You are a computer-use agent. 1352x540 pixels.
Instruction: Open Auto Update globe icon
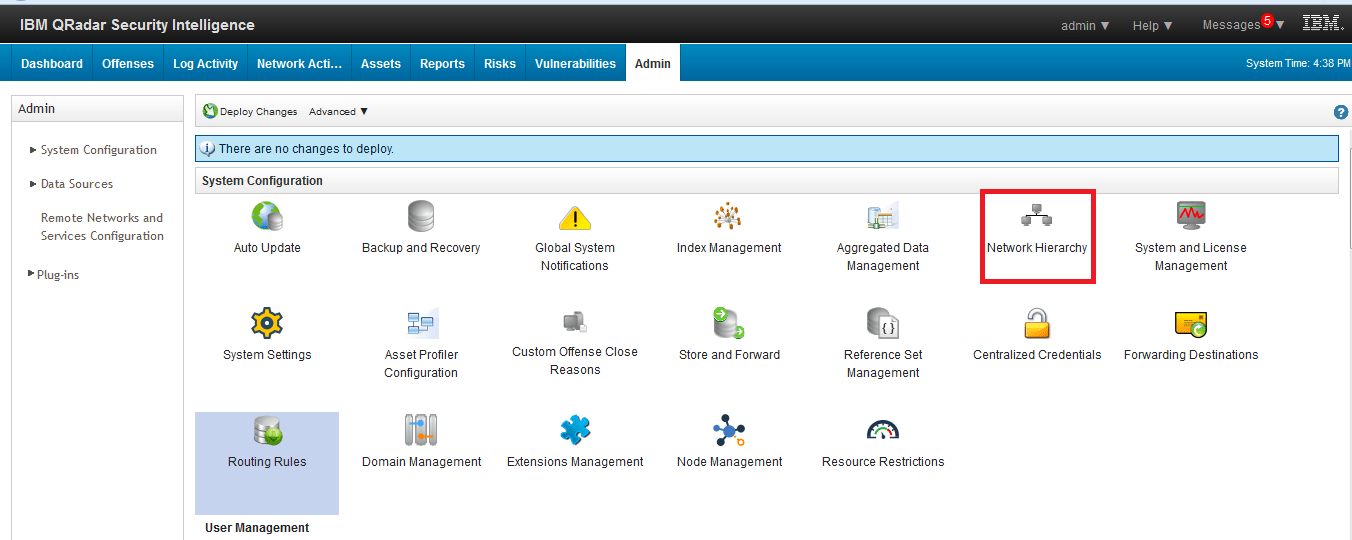[267, 216]
